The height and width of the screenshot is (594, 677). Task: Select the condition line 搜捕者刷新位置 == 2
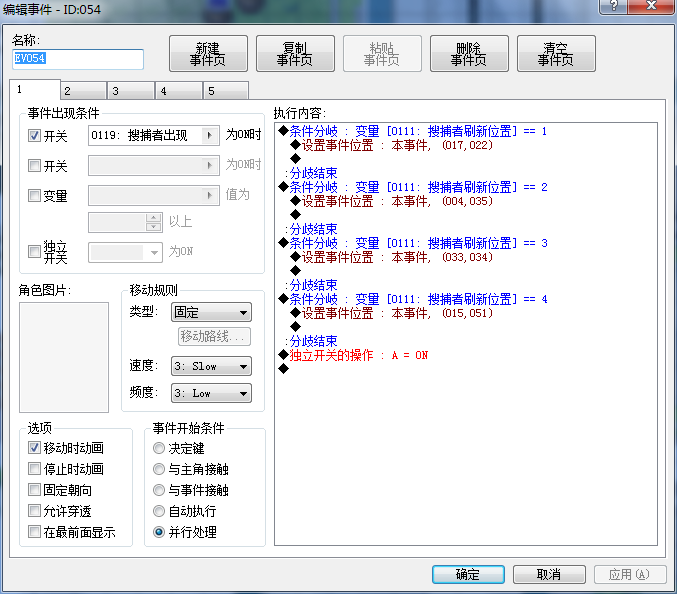click(413, 187)
